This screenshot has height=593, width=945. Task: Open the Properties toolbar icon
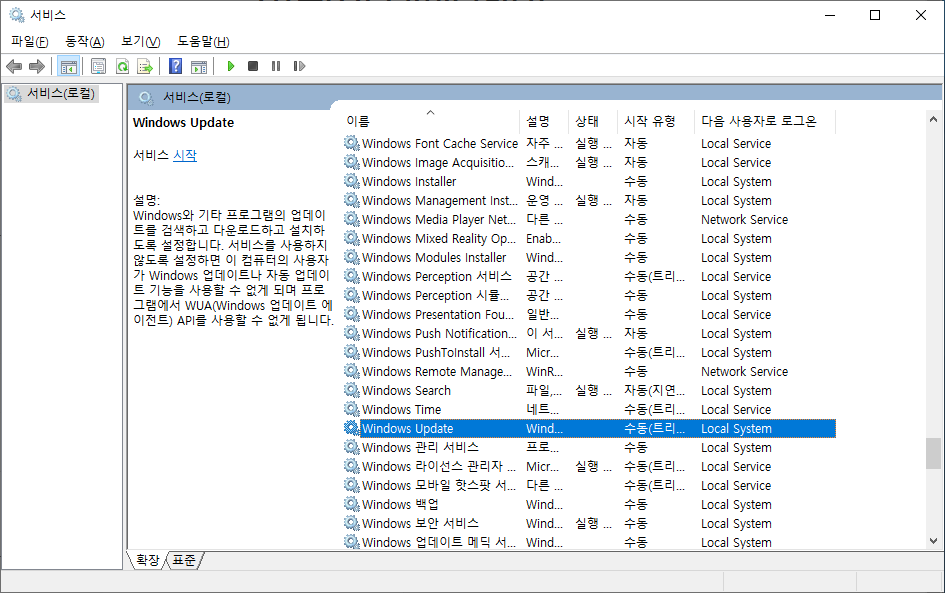pos(98,66)
